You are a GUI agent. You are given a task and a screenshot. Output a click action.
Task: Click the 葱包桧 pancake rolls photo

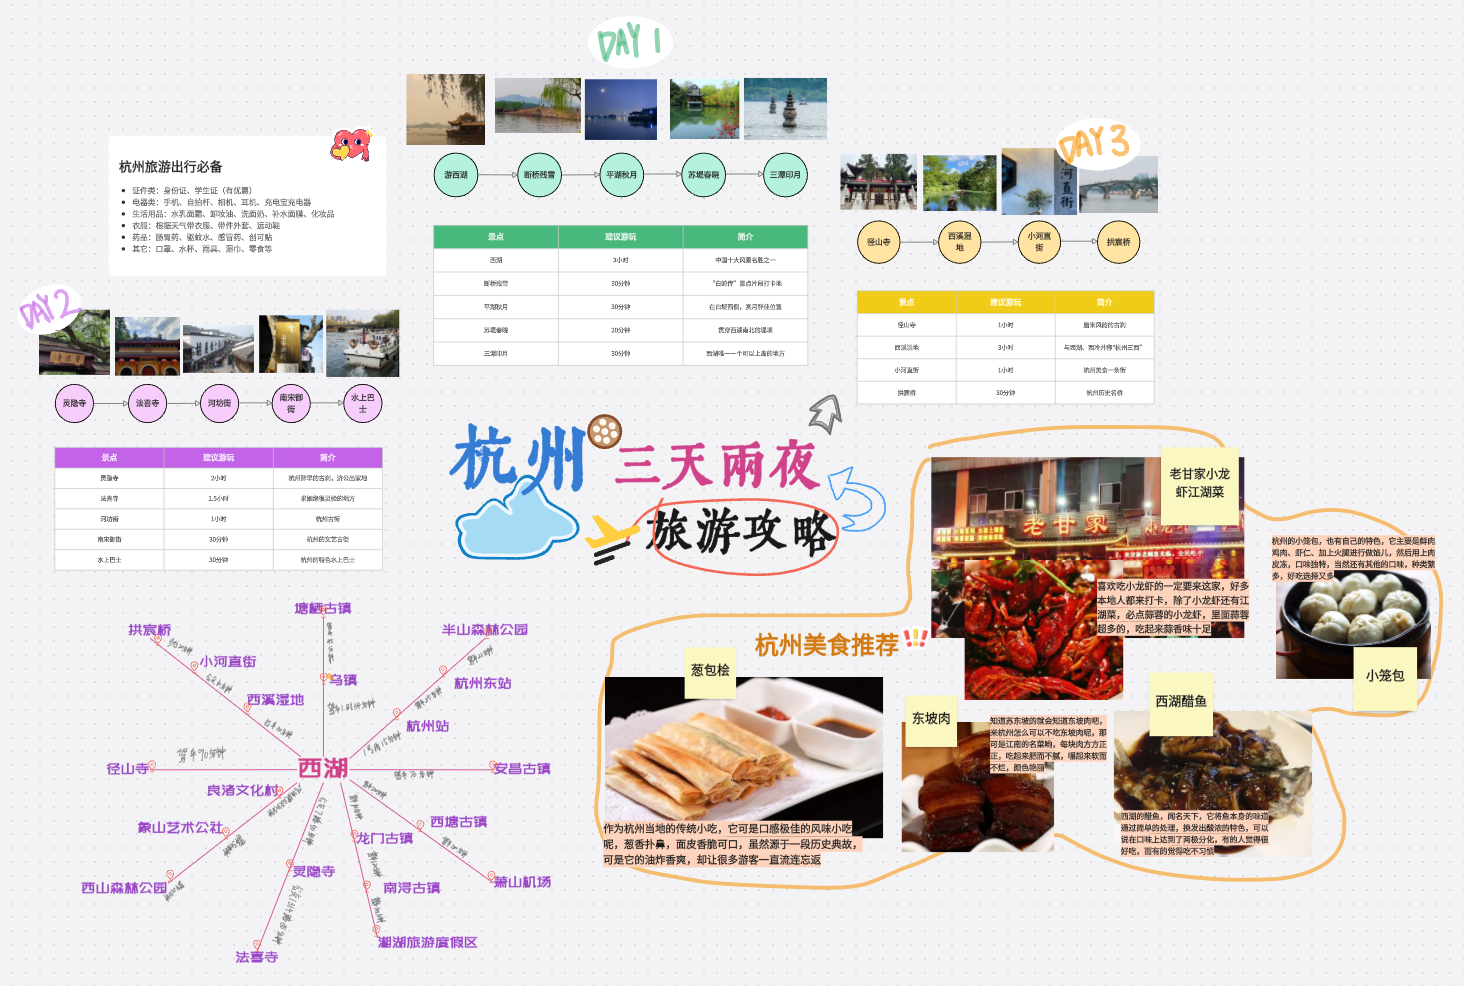coord(743,757)
